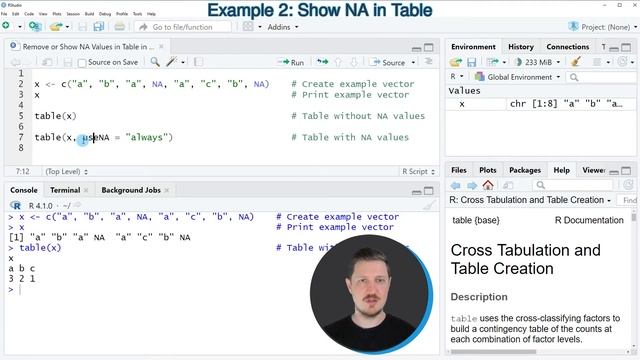Viewport: 640px width, 360px height.
Task: Go forward with Help pane right arrow
Action: click(x=472, y=186)
